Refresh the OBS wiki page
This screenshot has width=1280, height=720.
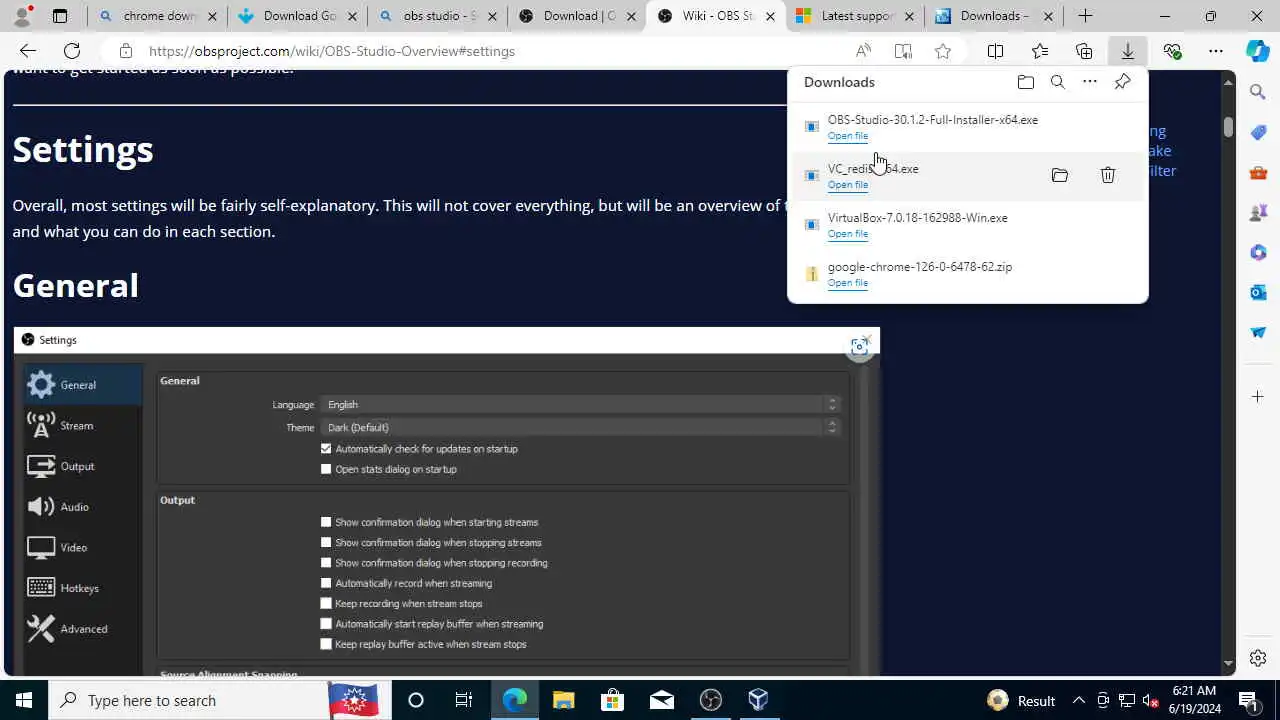click(72, 51)
